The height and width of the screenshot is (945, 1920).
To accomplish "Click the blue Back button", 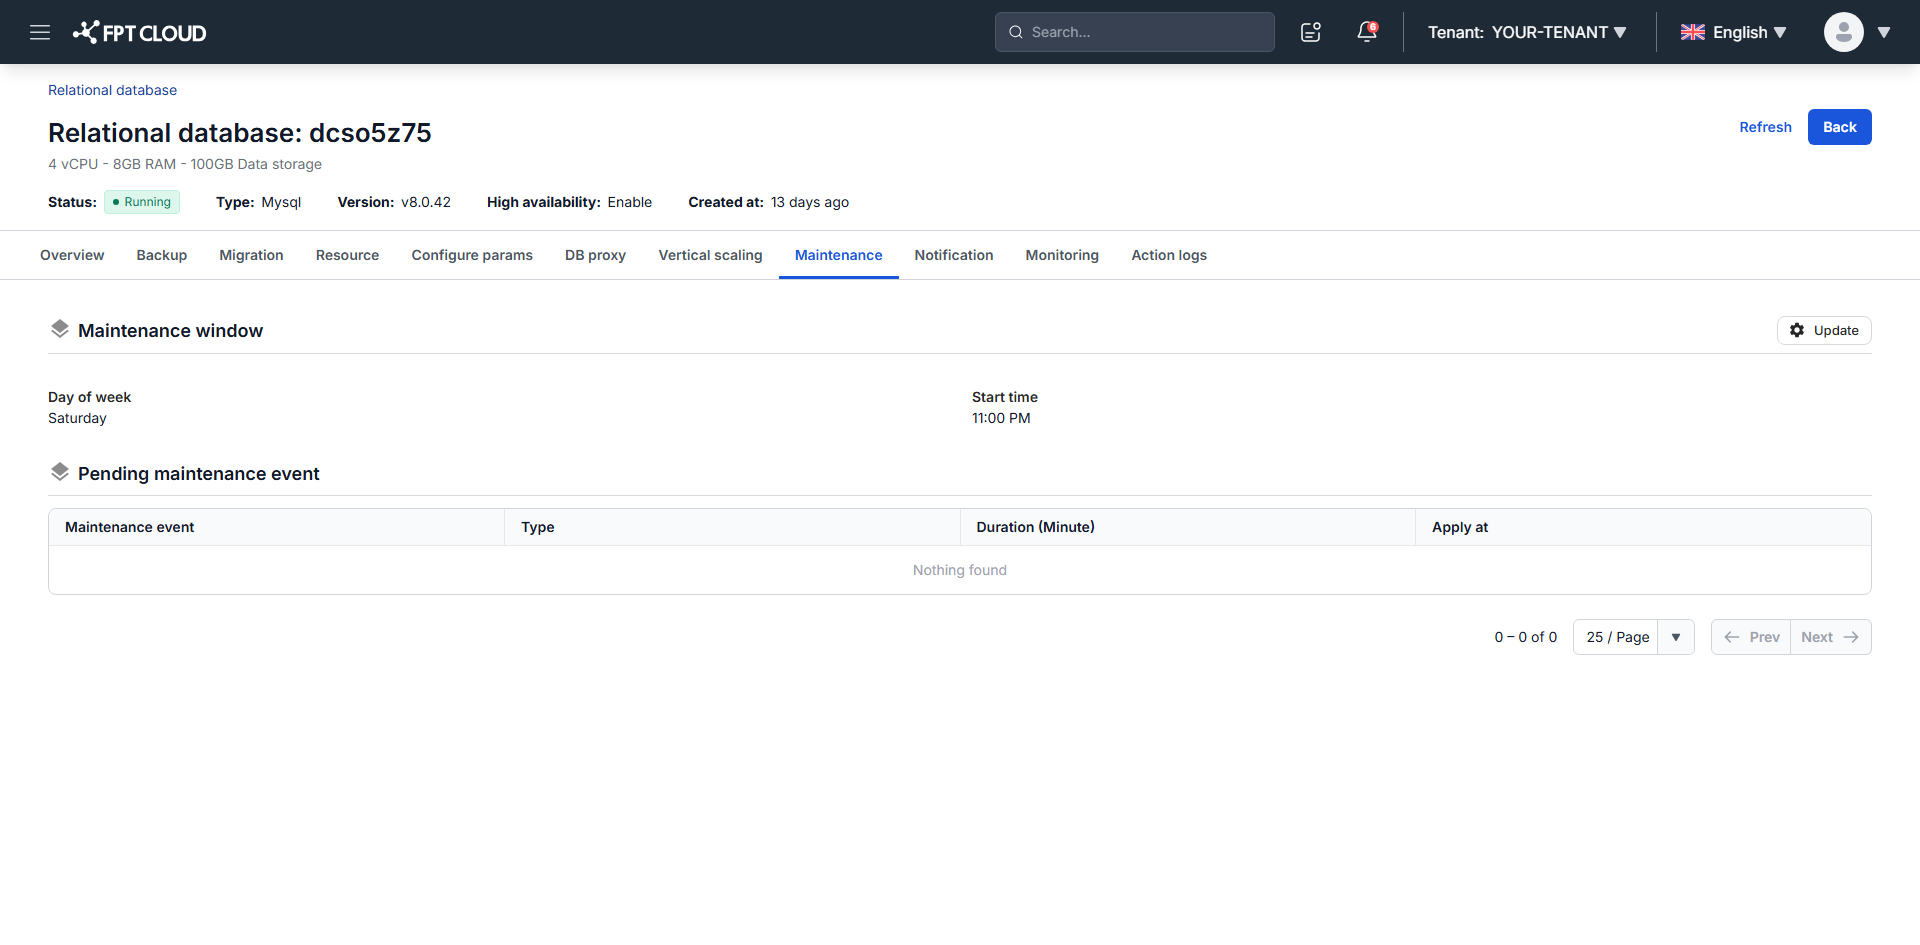I will point(1839,127).
